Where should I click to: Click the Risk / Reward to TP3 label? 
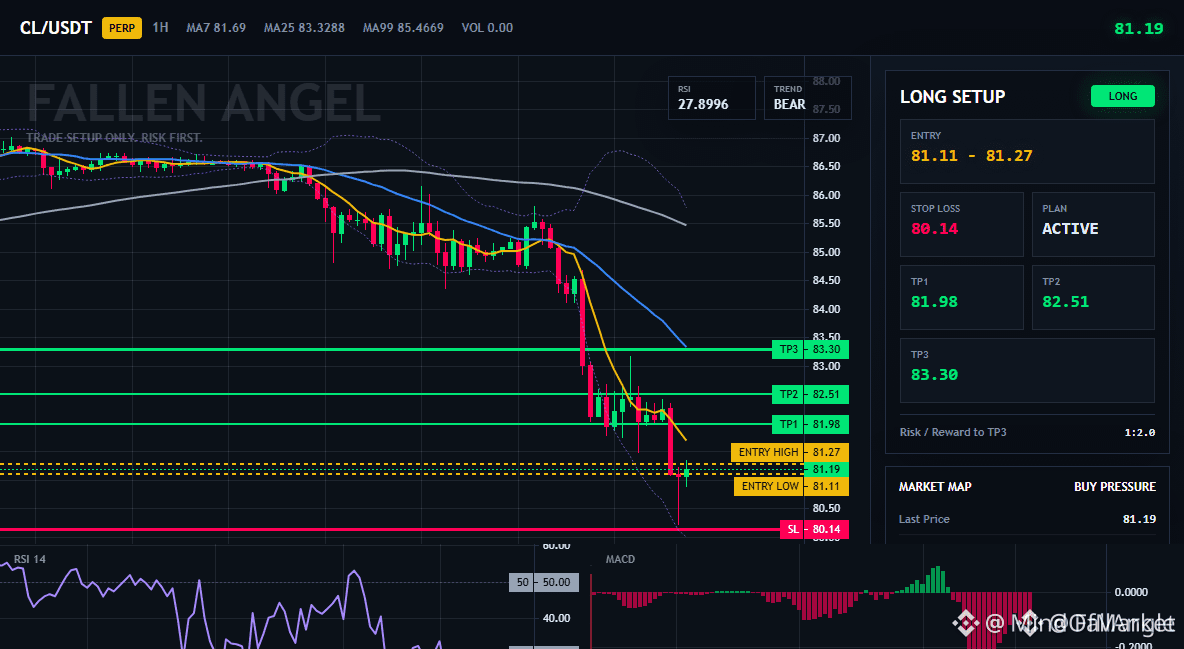coord(952,432)
